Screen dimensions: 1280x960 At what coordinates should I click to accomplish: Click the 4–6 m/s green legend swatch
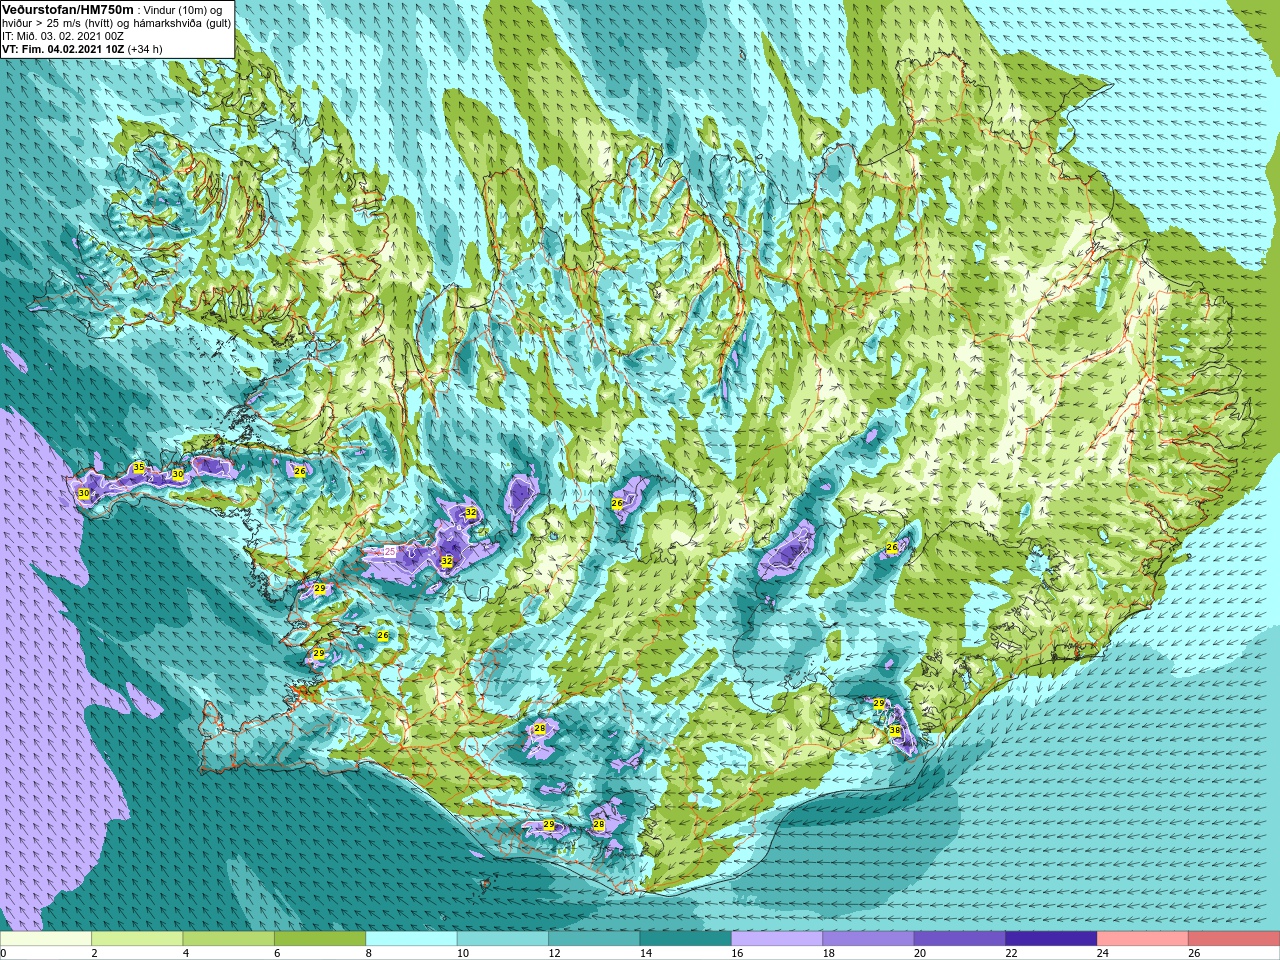tap(229, 939)
